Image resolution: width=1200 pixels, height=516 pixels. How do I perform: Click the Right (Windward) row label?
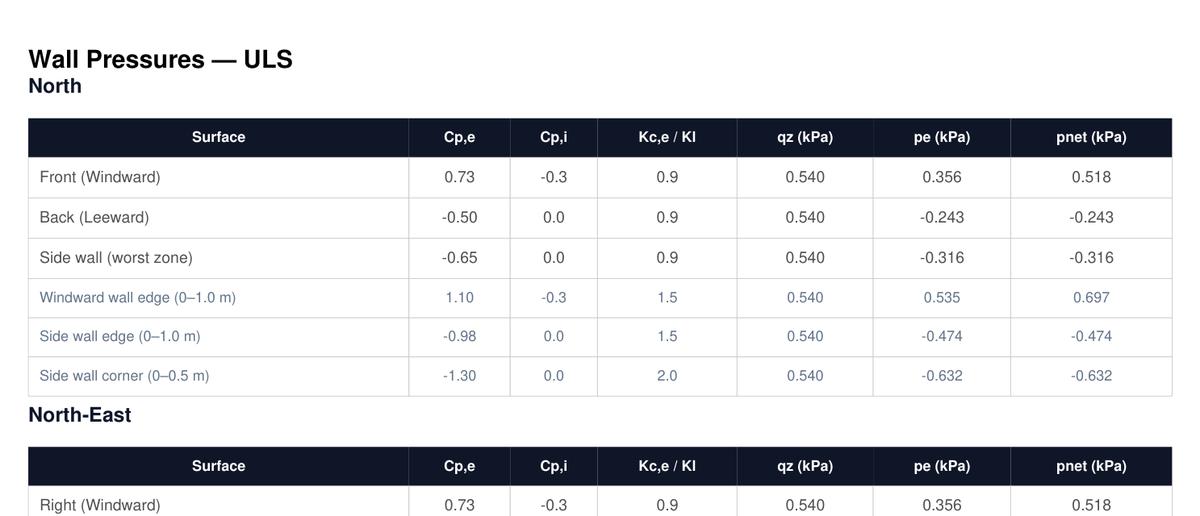pyautogui.click(x=100, y=505)
